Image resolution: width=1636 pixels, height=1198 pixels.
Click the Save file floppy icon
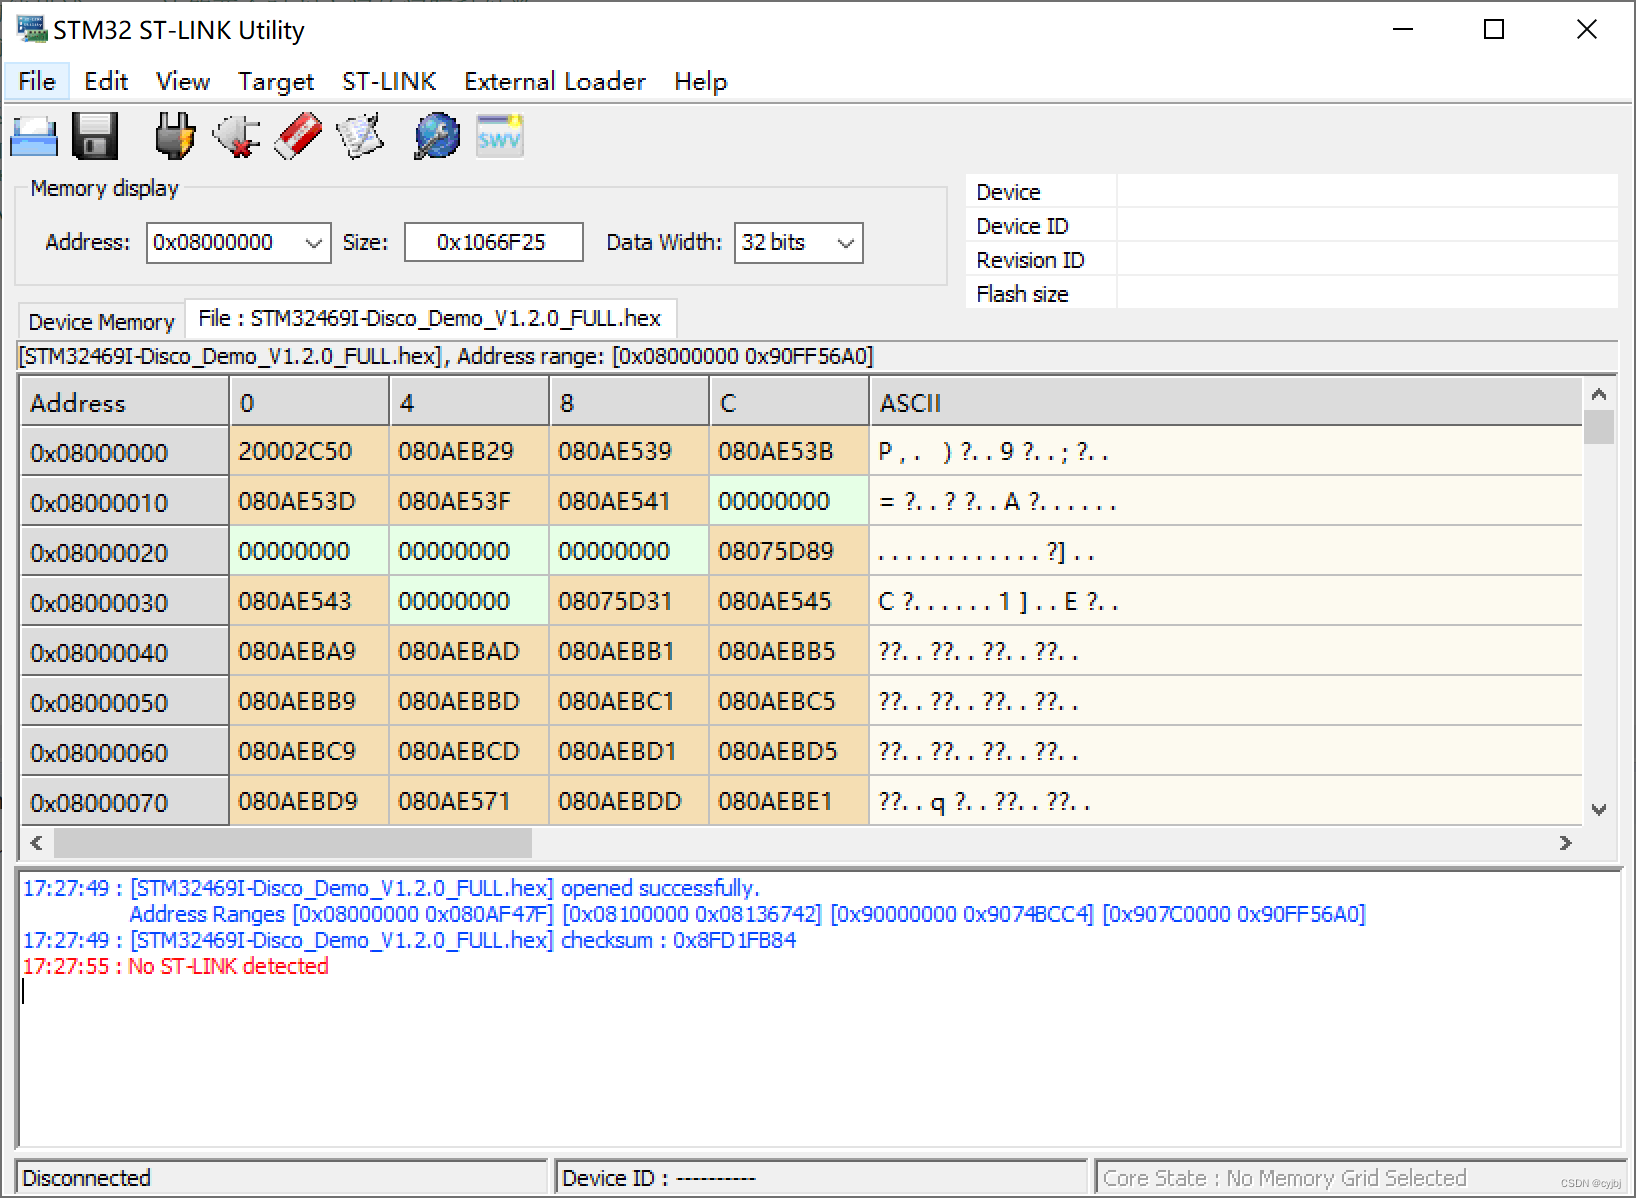coord(95,136)
